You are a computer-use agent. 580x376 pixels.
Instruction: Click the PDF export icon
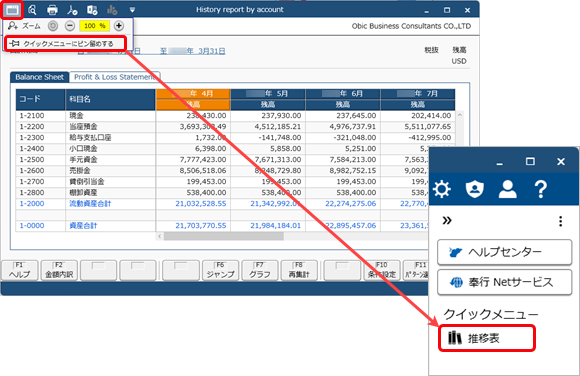(x=72, y=10)
